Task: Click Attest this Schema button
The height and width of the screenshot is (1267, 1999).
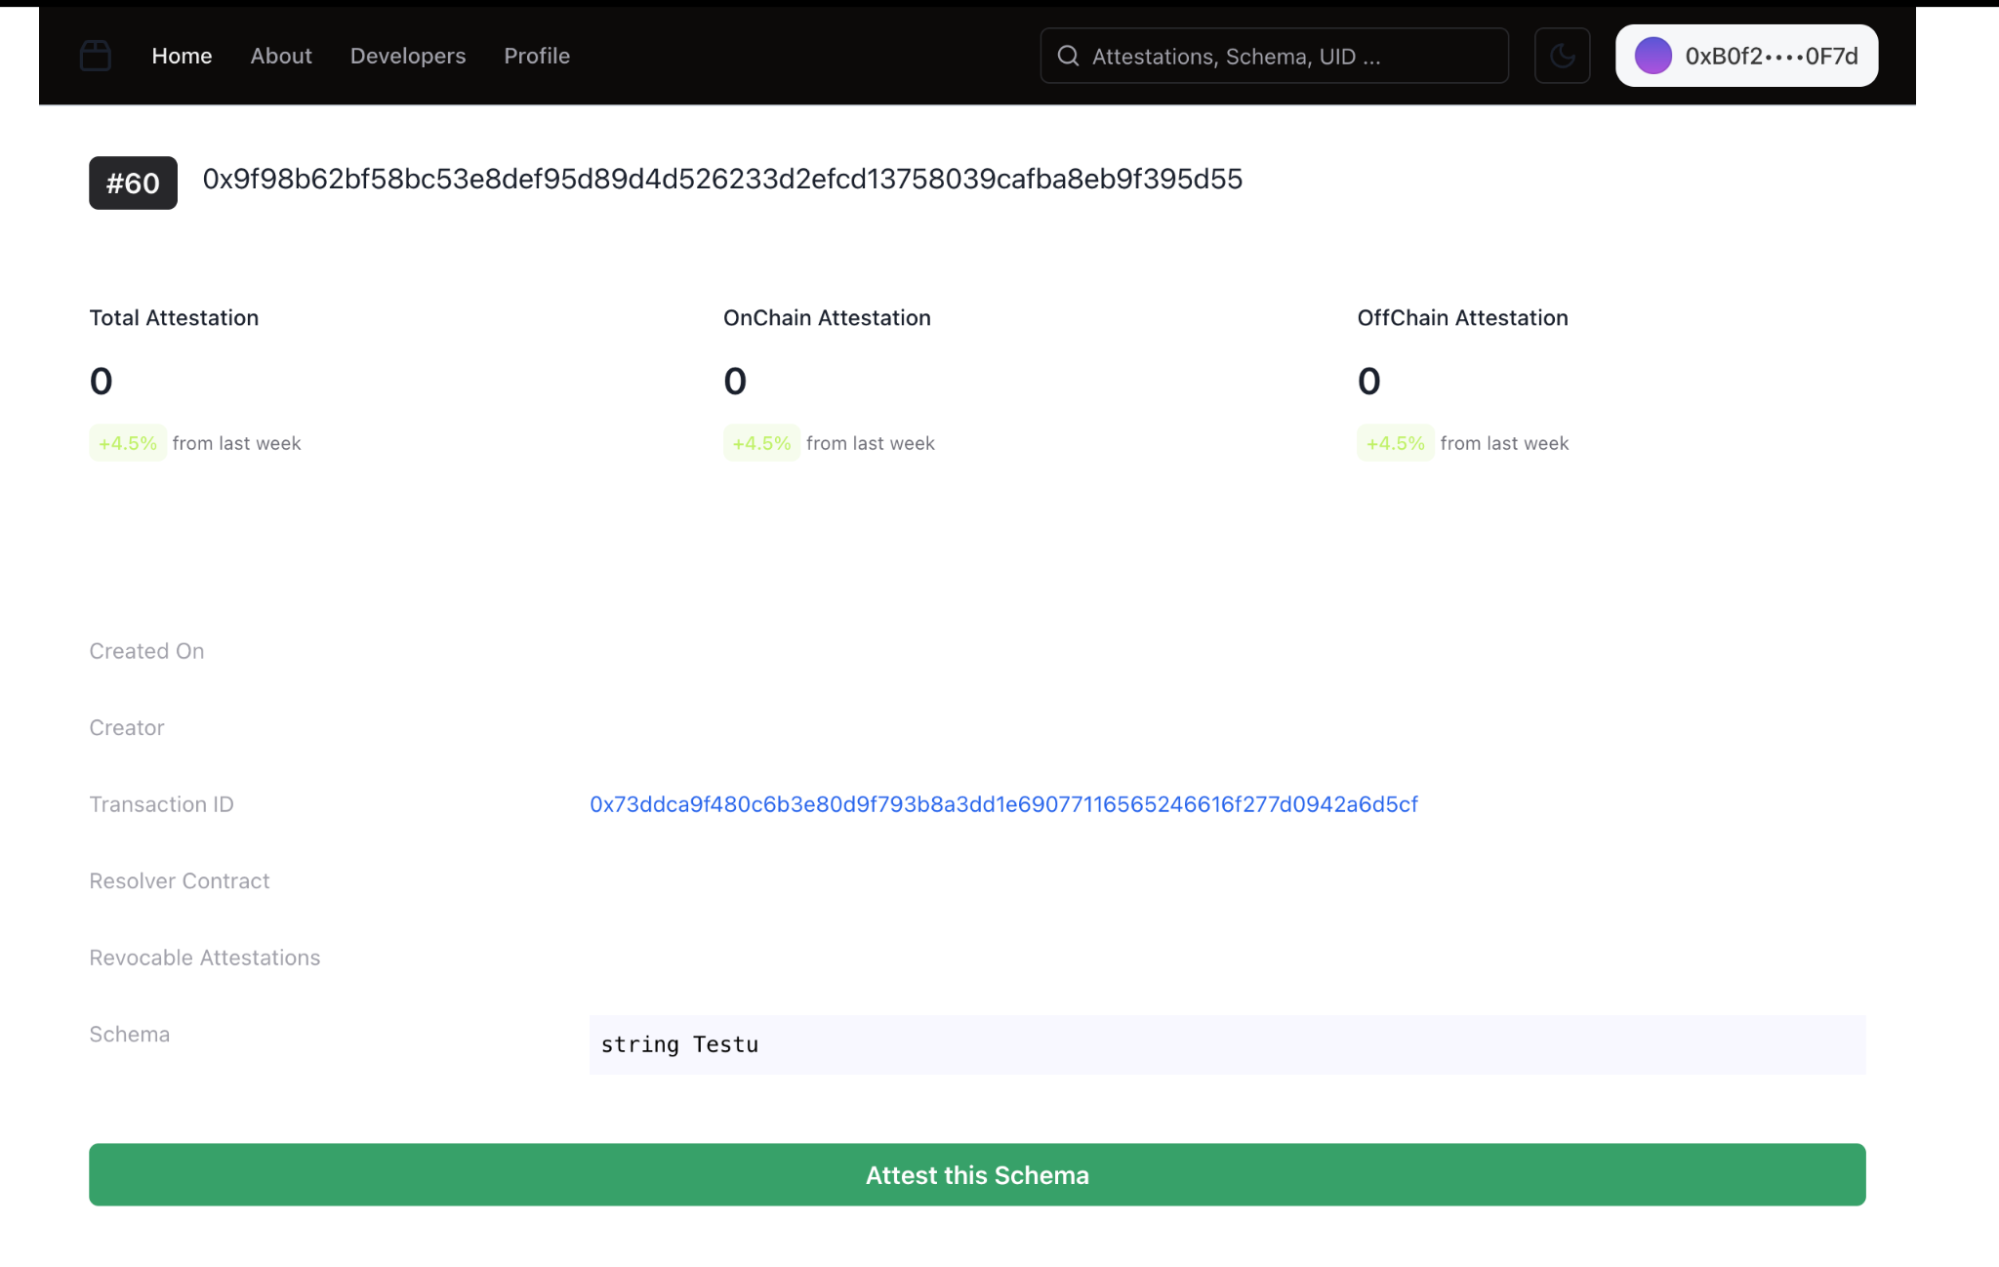Action: pos(976,1174)
